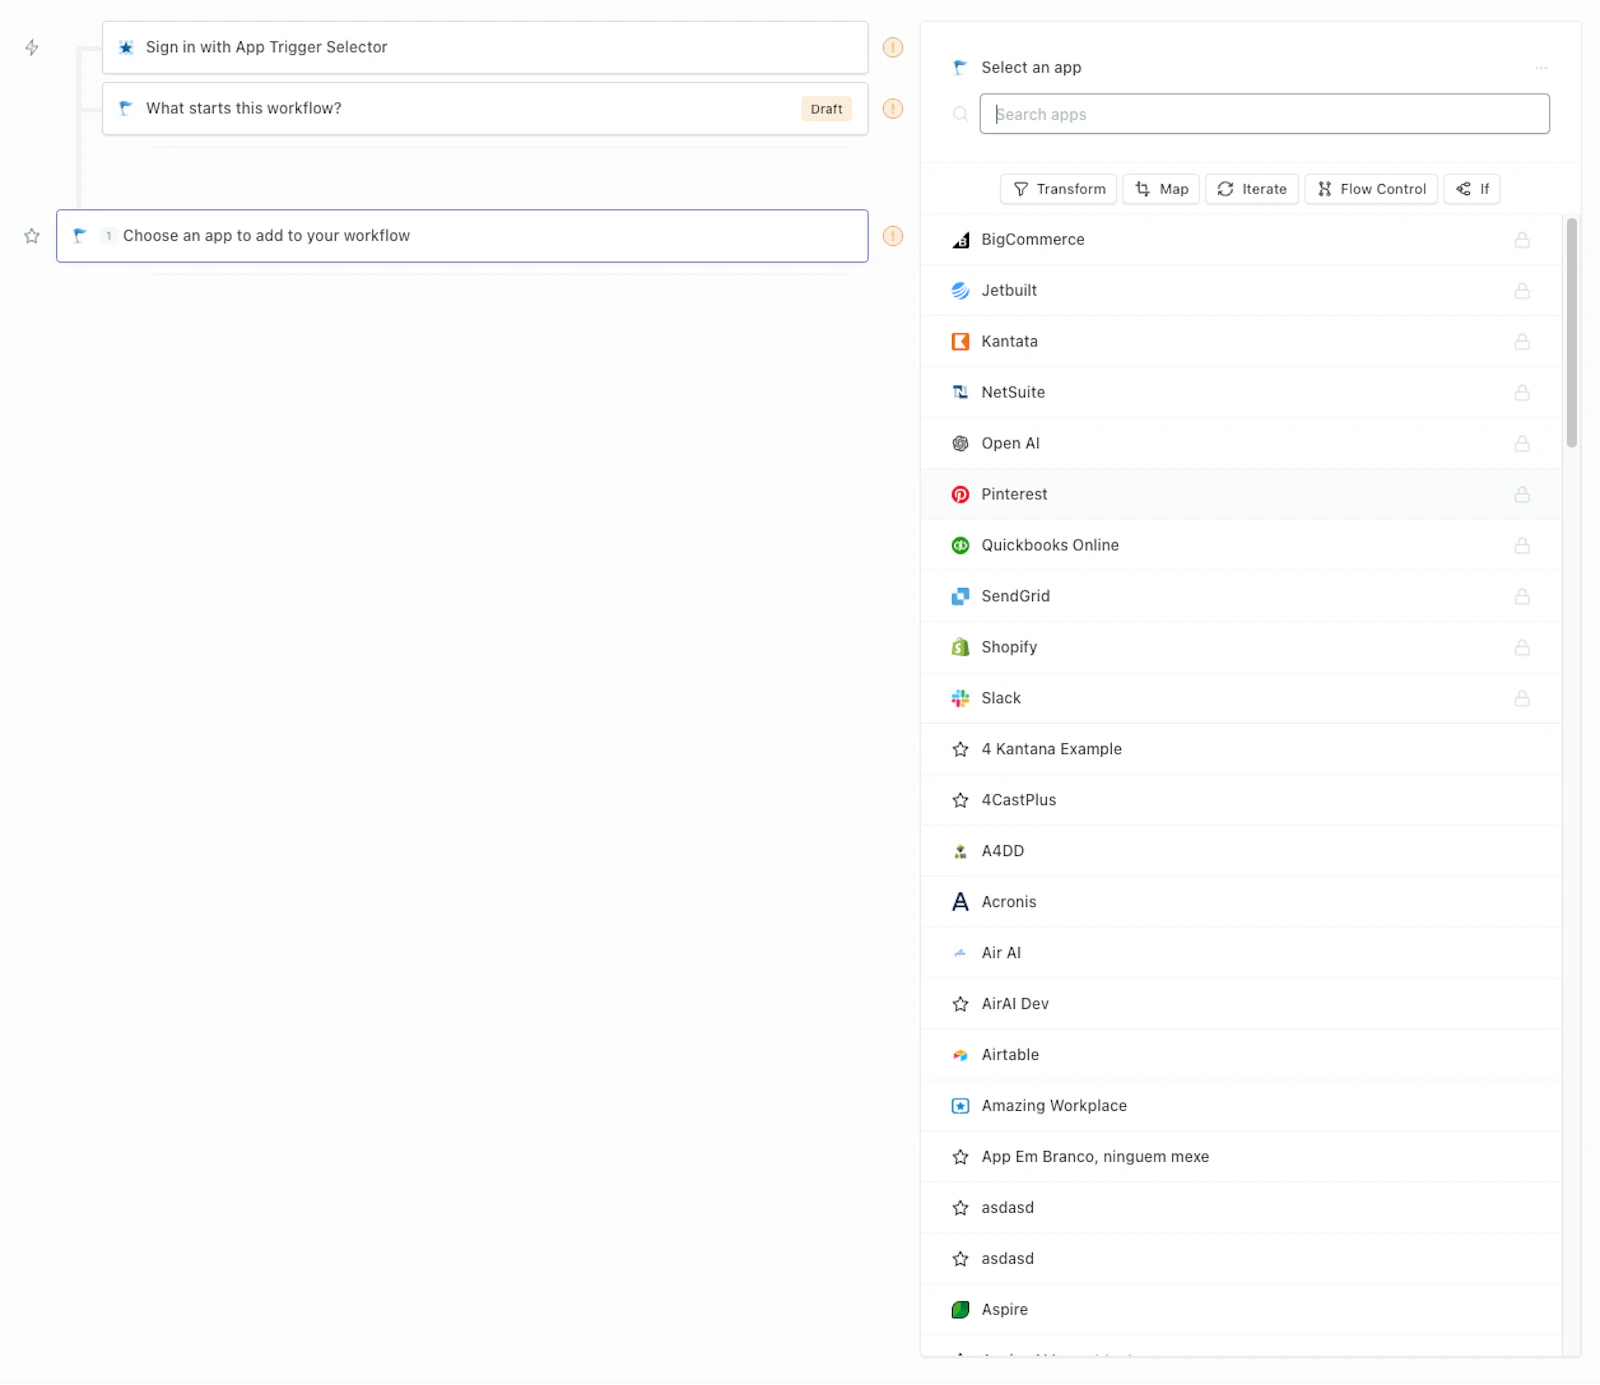1600x1385 pixels.
Task: Click the Pinterest logo icon
Action: click(x=960, y=495)
